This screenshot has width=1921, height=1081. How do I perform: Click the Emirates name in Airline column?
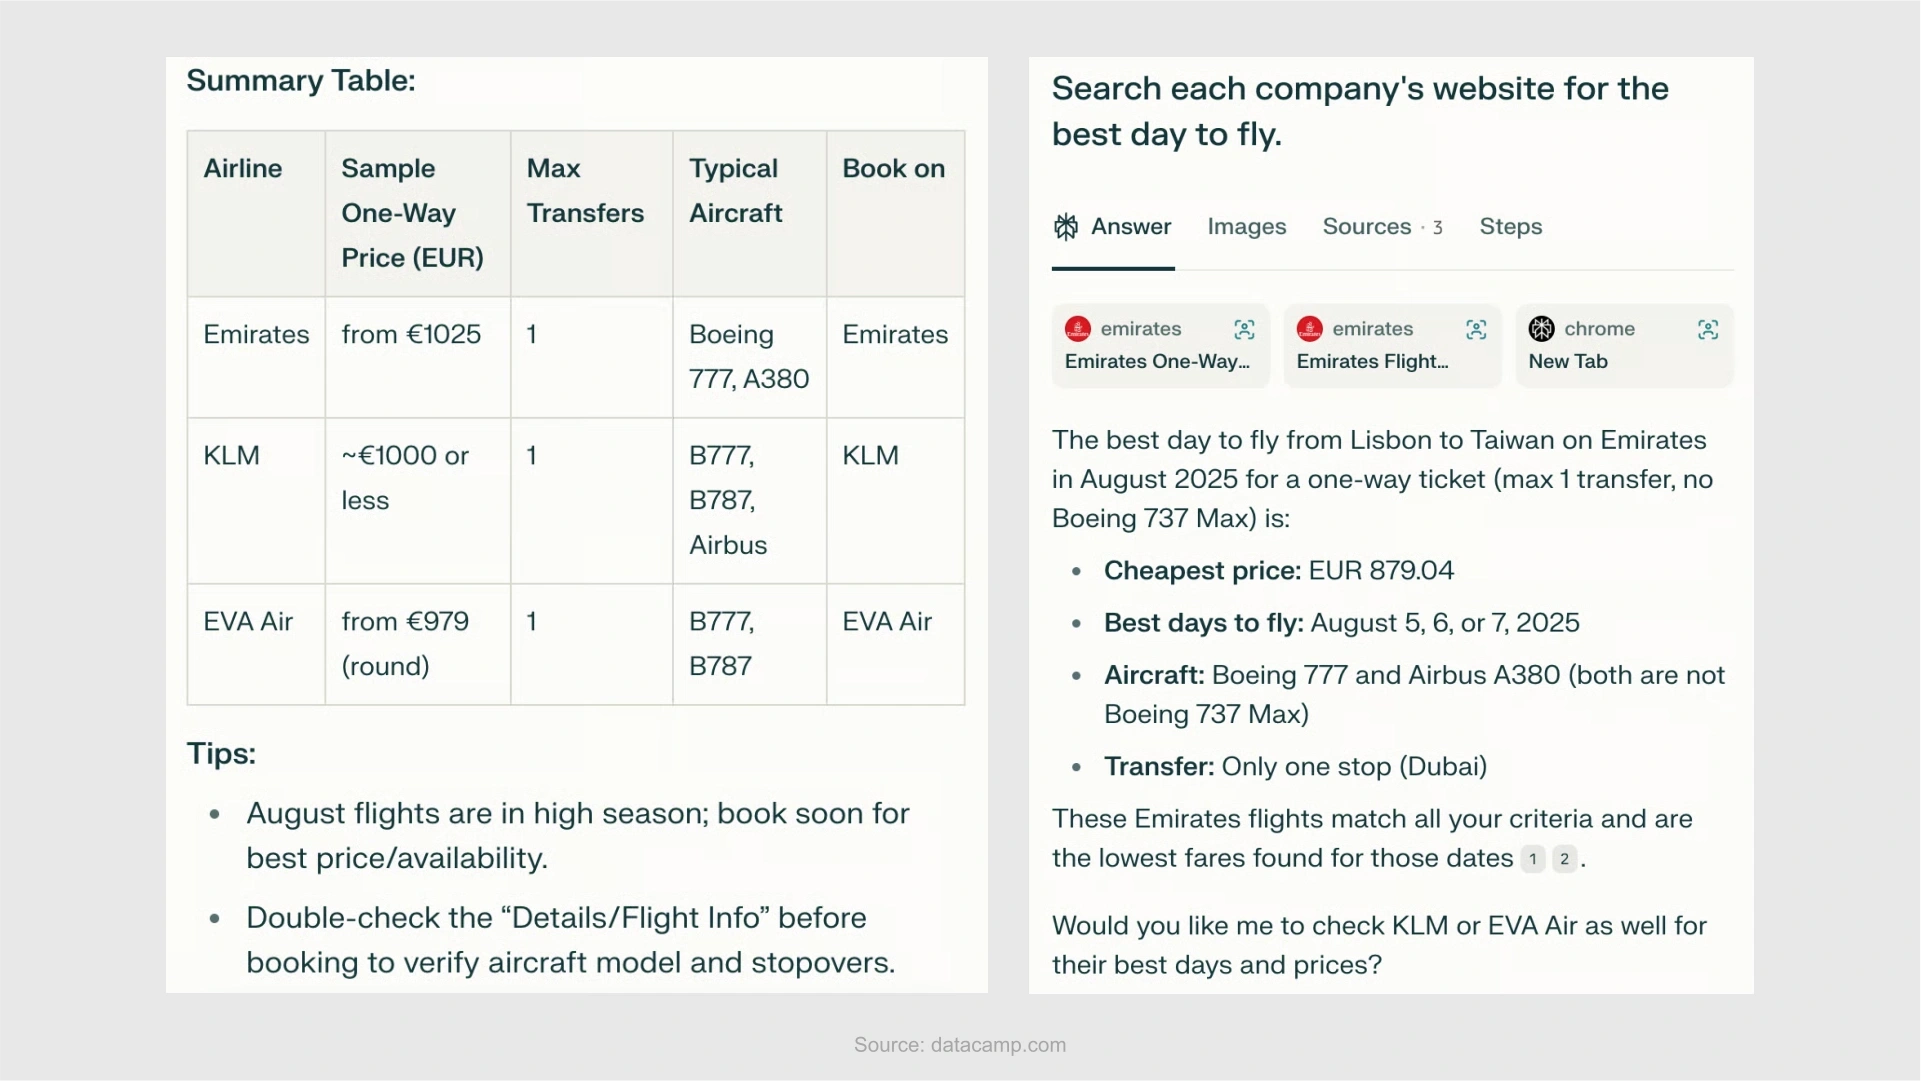(256, 335)
